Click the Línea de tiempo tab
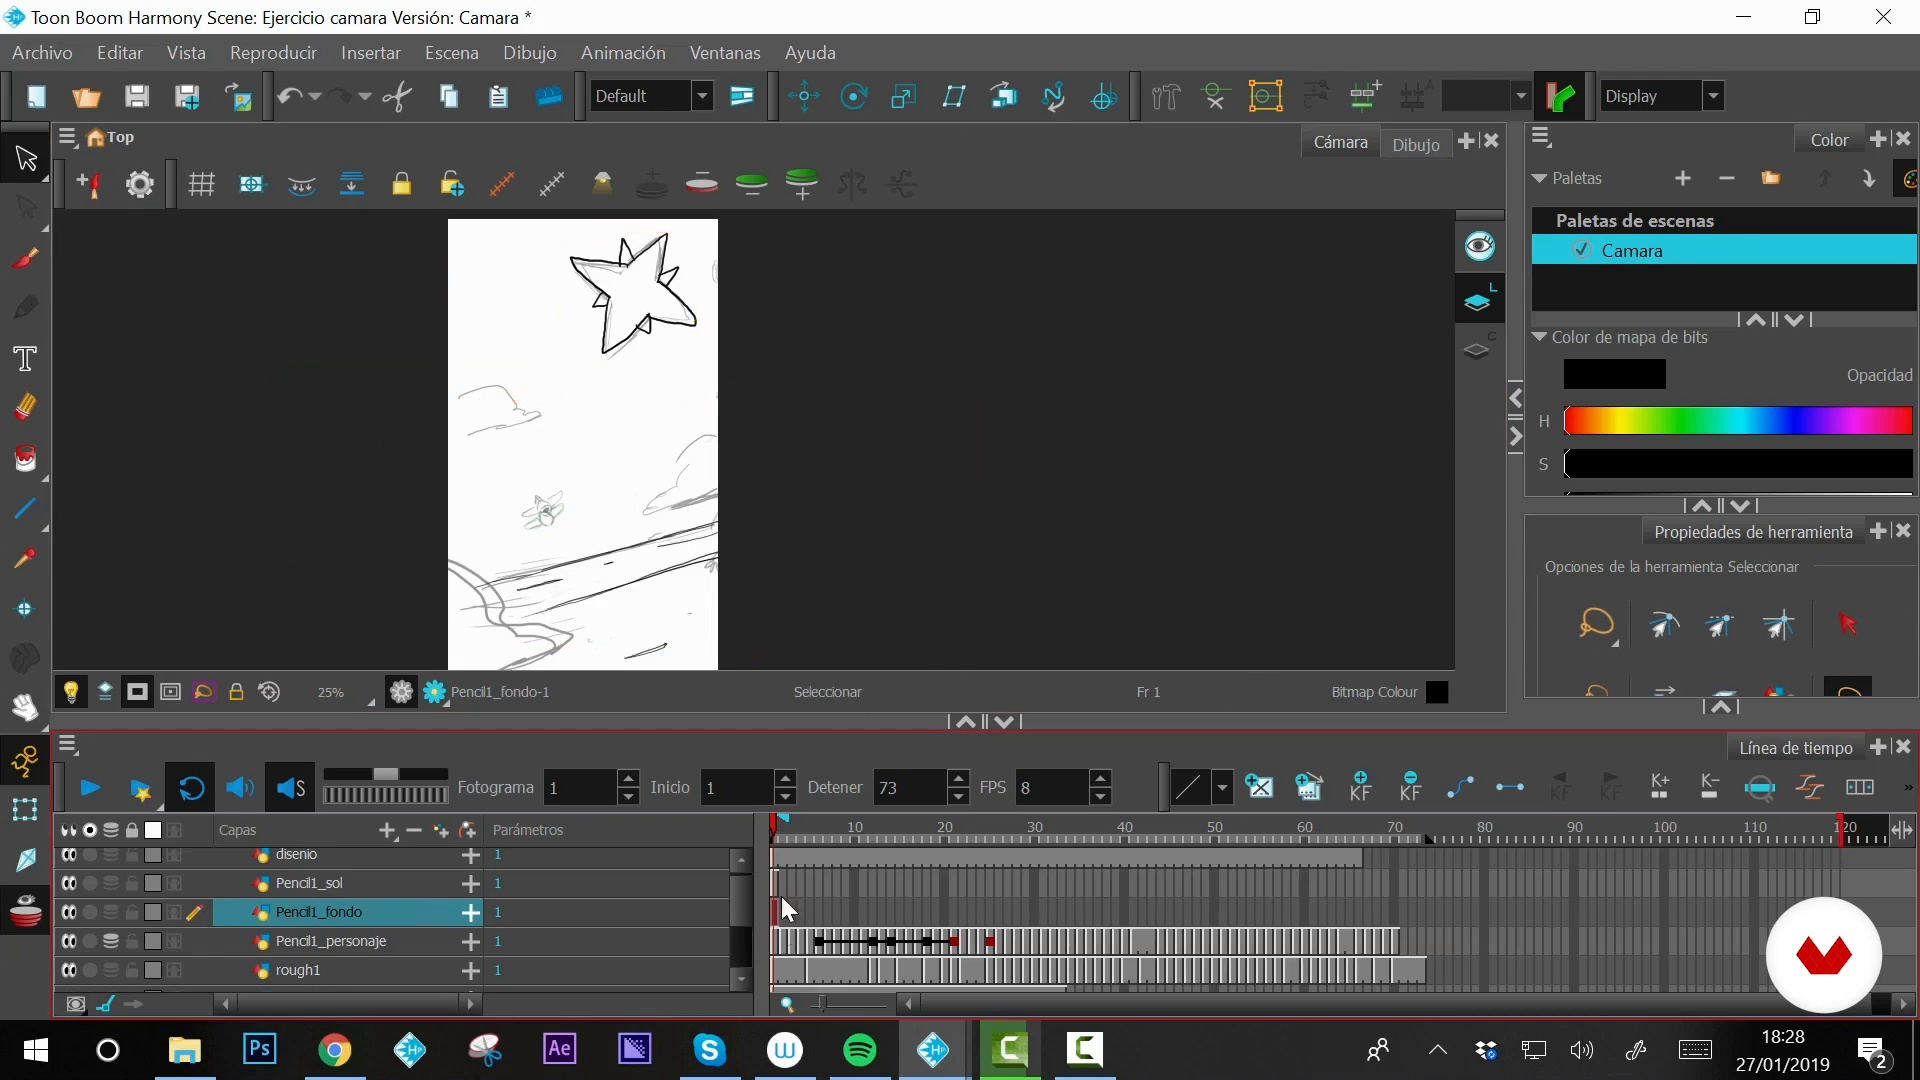 click(1795, 747)
